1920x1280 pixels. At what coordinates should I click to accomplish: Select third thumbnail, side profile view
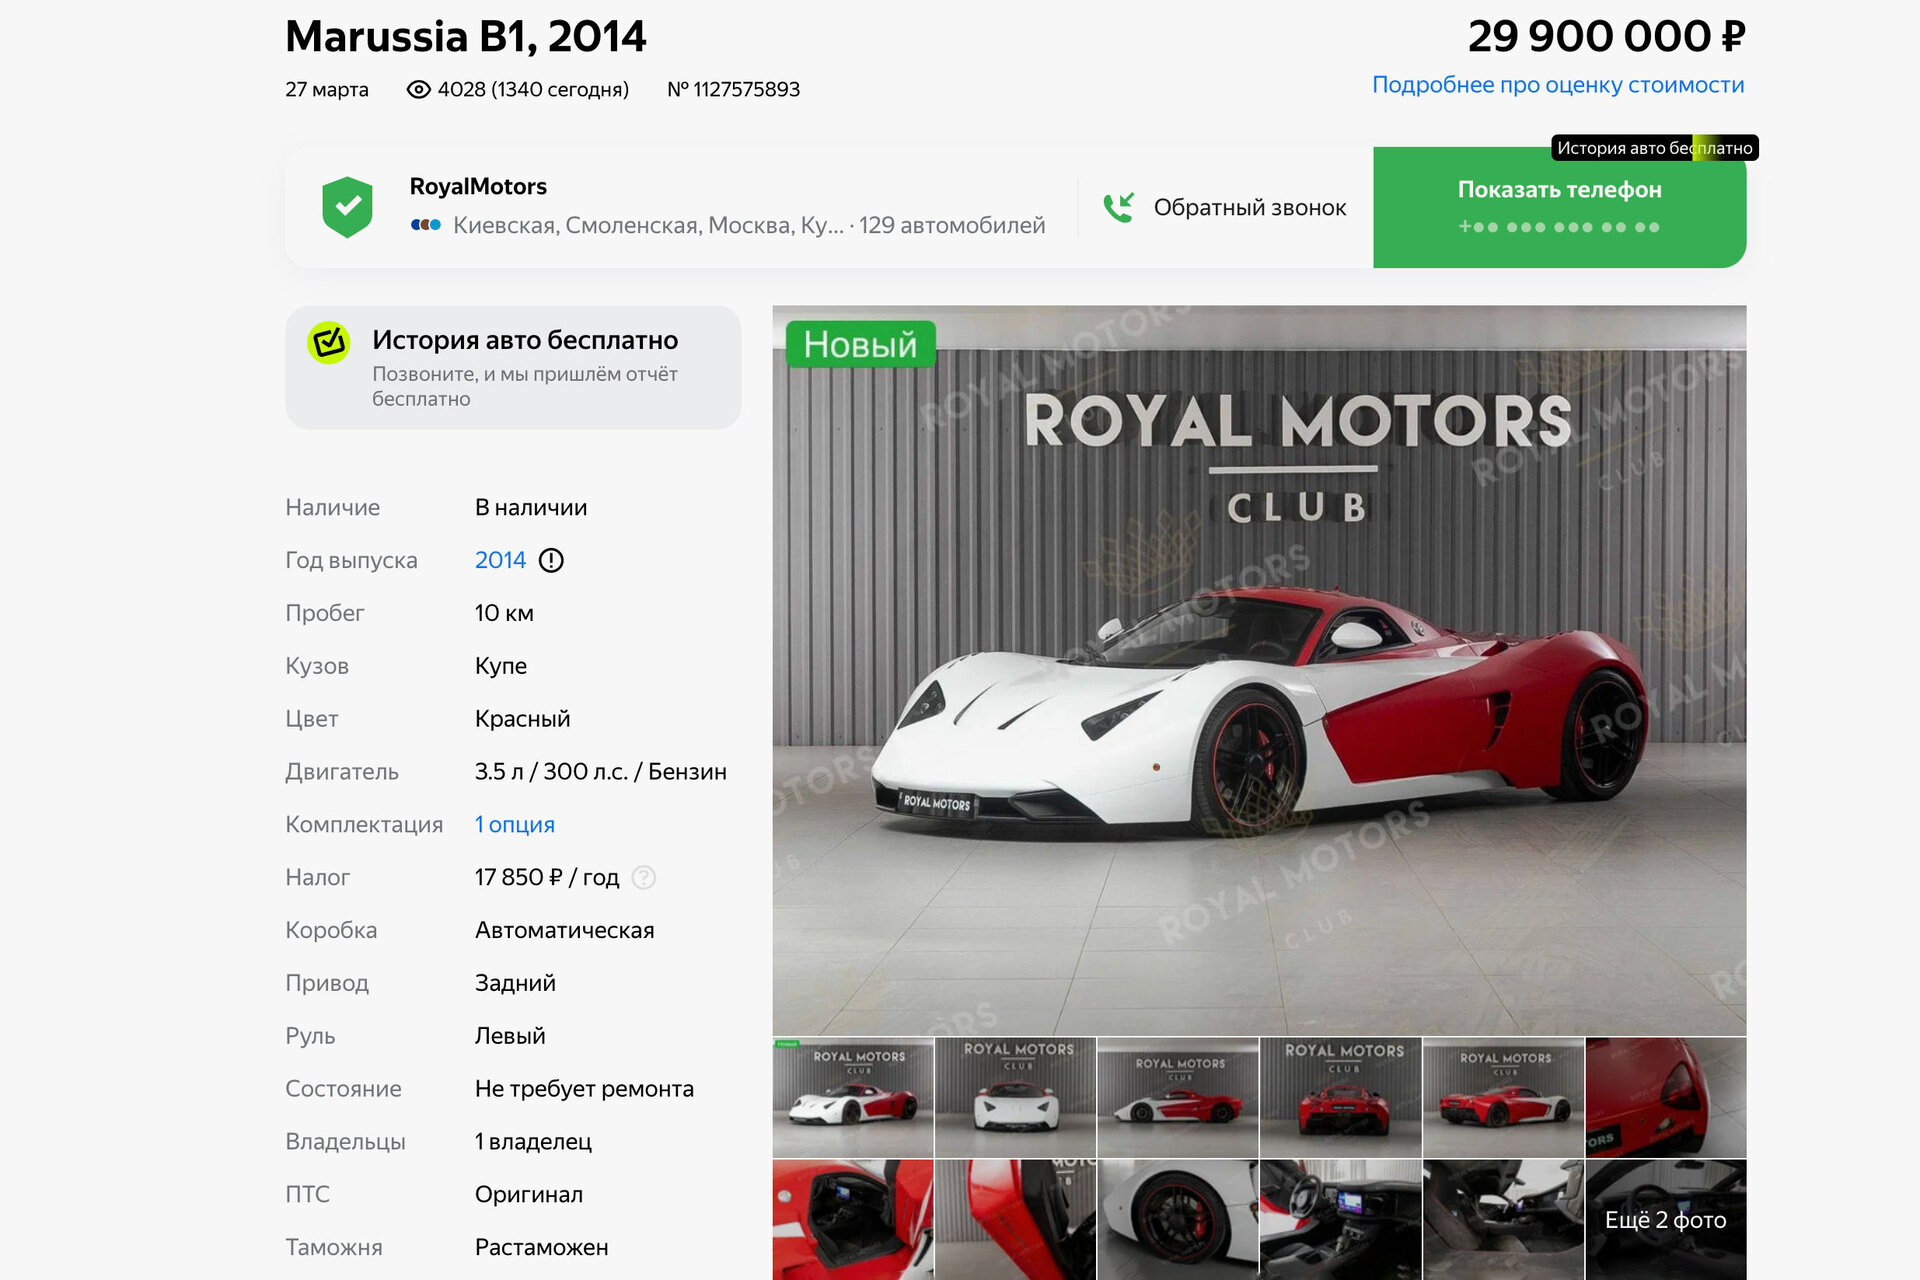(1178, 1097)
